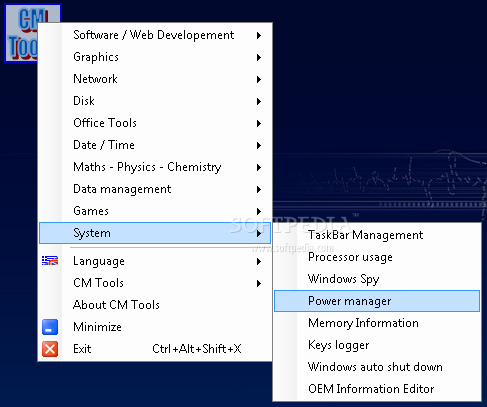The width and height of the screenshot is (487, 407).
Task: Expand arrow next to Language
Action: [x=259, y=261]
